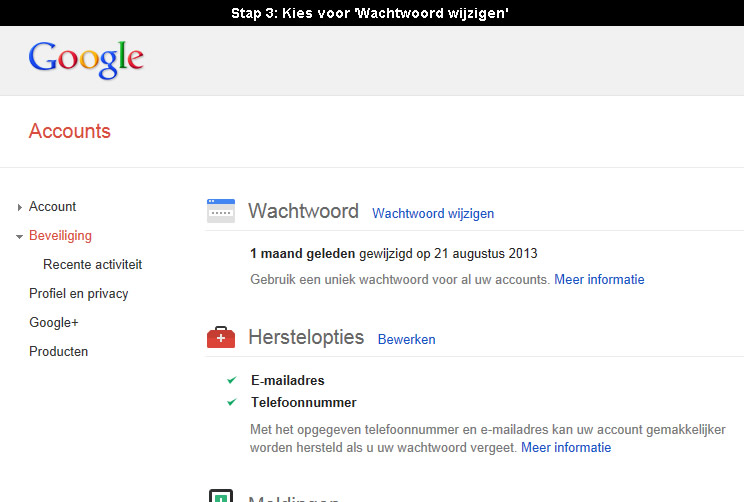The image size is (744, 502).
Task: Click the Telefoonnummer recovery entry
Action: tap(304, 402)
